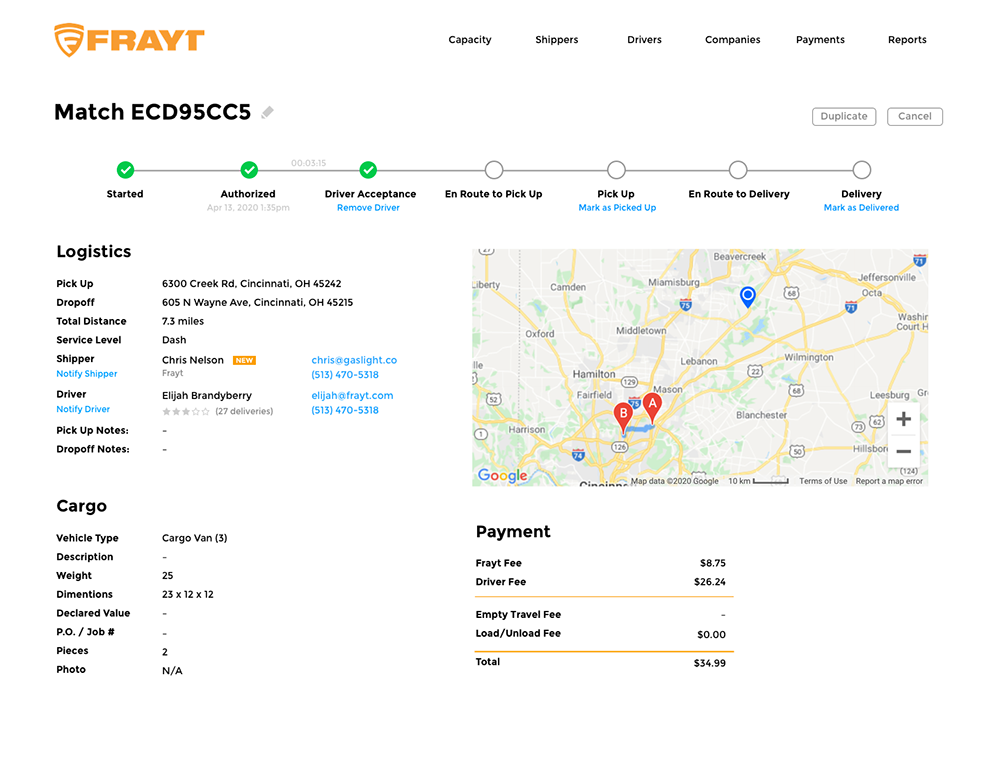
Task: Click the Apr 13, 2020 1:35pm timestamp
Action: click(248, 208)
